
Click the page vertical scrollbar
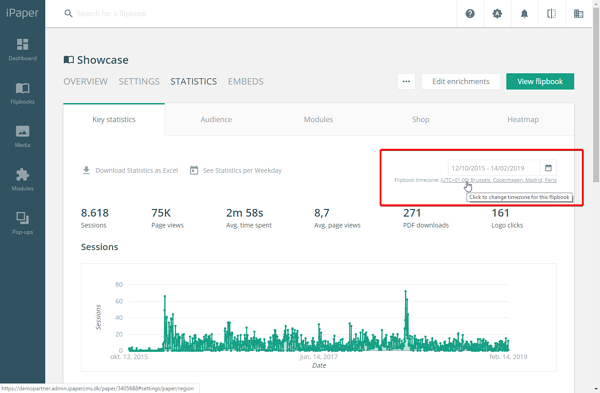pos(596,96)
